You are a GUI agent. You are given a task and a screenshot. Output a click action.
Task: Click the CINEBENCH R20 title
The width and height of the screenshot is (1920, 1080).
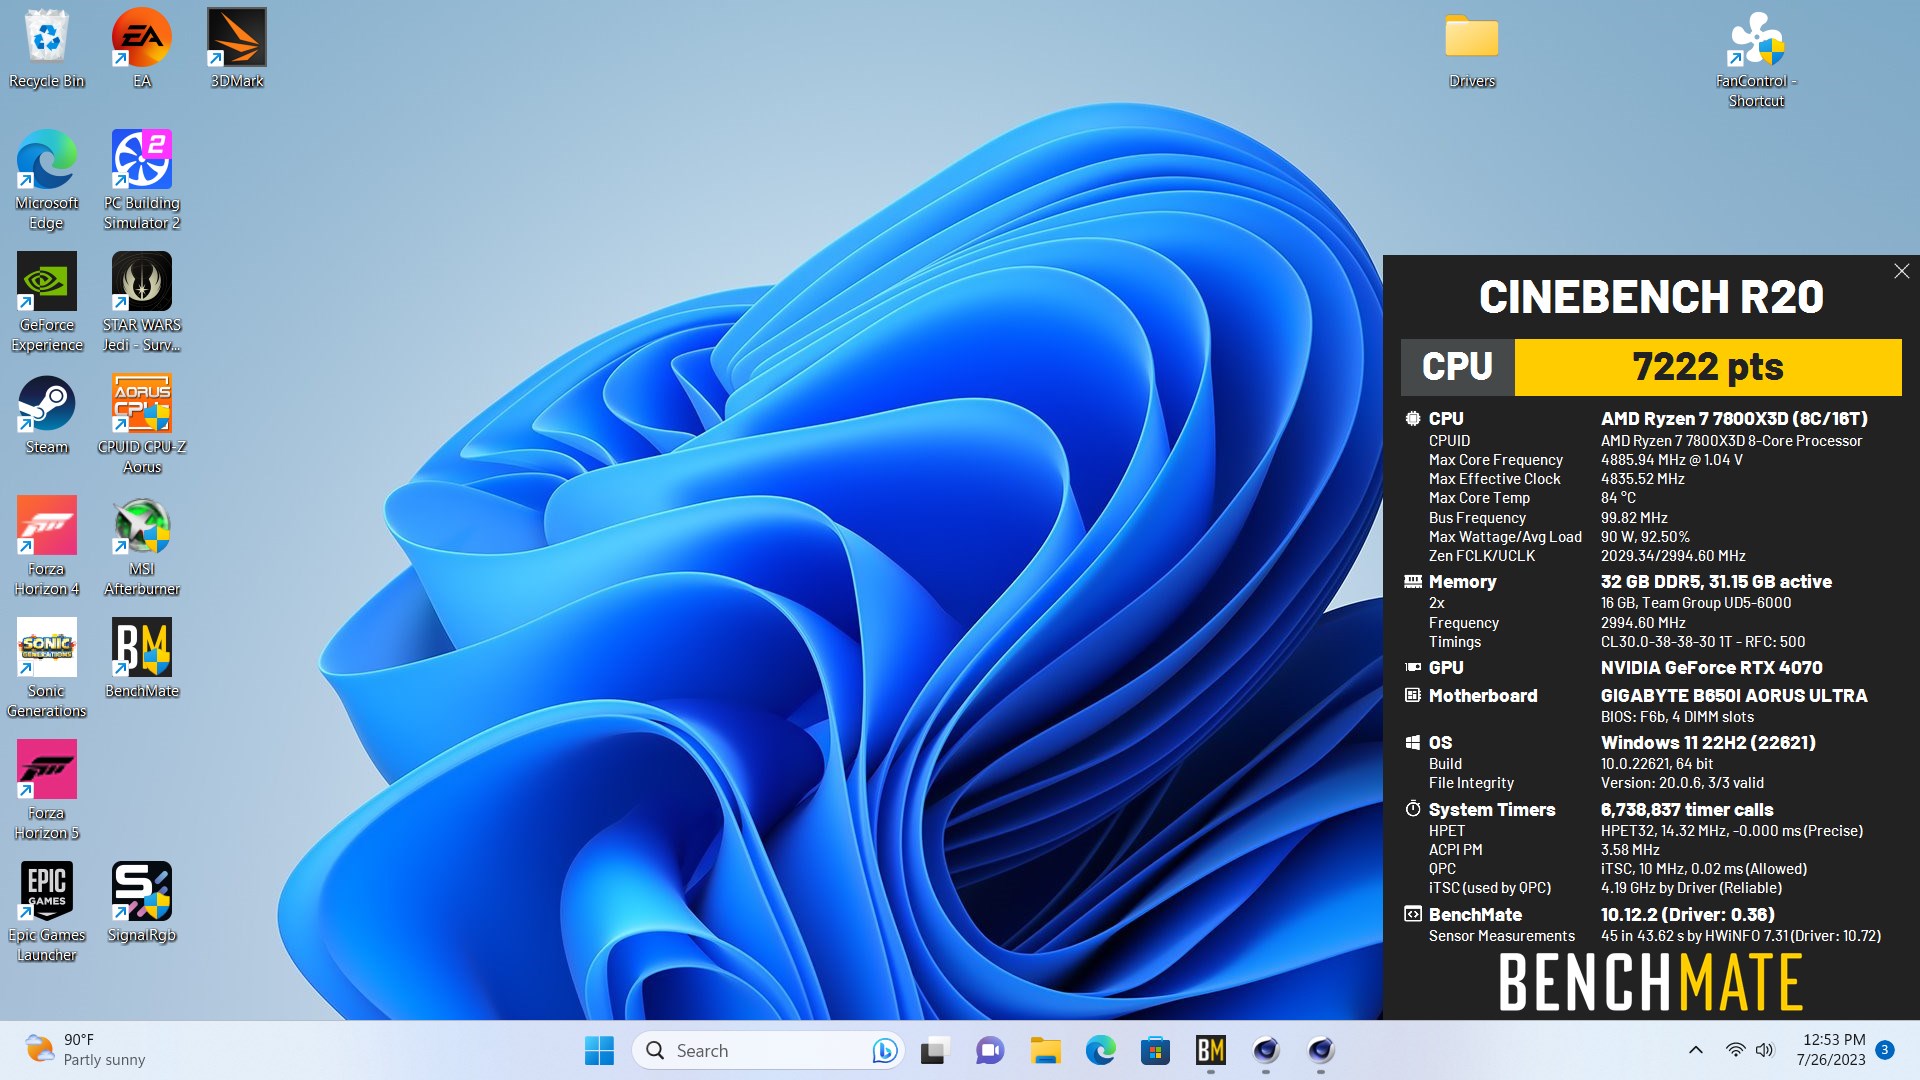1651,297
